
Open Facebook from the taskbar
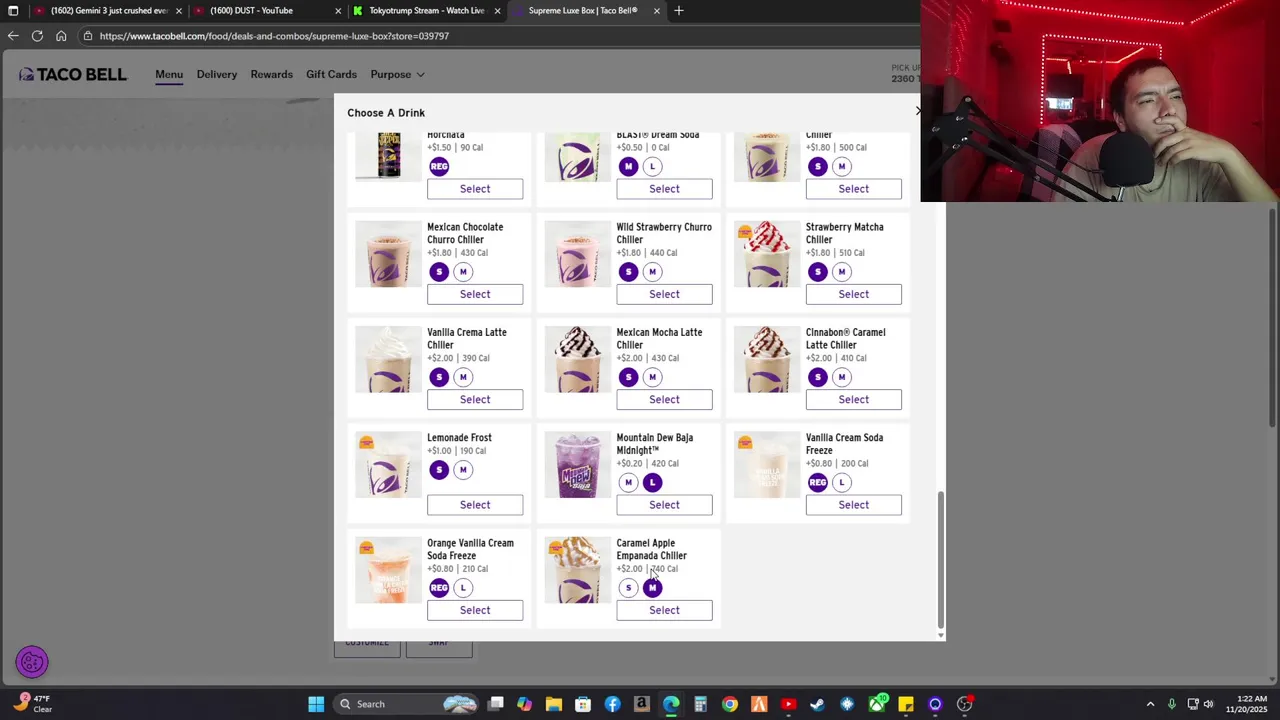[x=612, y=704]
